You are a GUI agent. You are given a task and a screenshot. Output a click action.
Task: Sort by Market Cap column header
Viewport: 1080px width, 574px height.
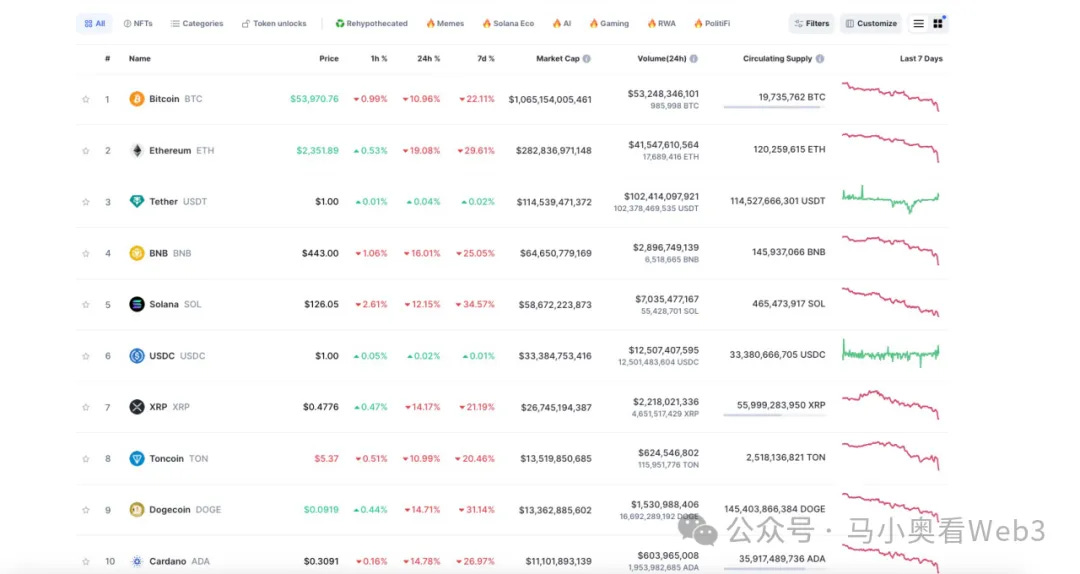pos(558,59)
